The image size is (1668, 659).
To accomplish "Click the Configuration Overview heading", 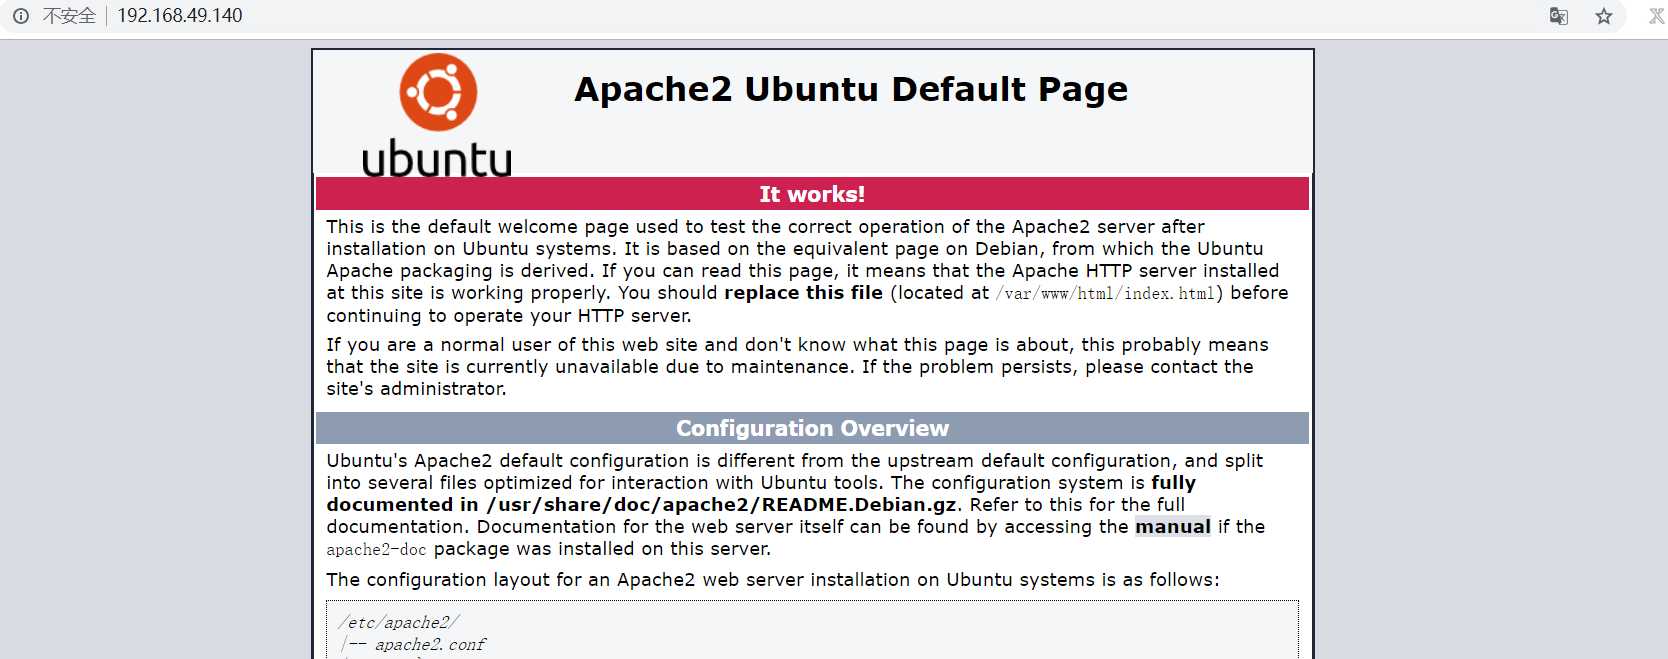I will click(x=812, y=428).
